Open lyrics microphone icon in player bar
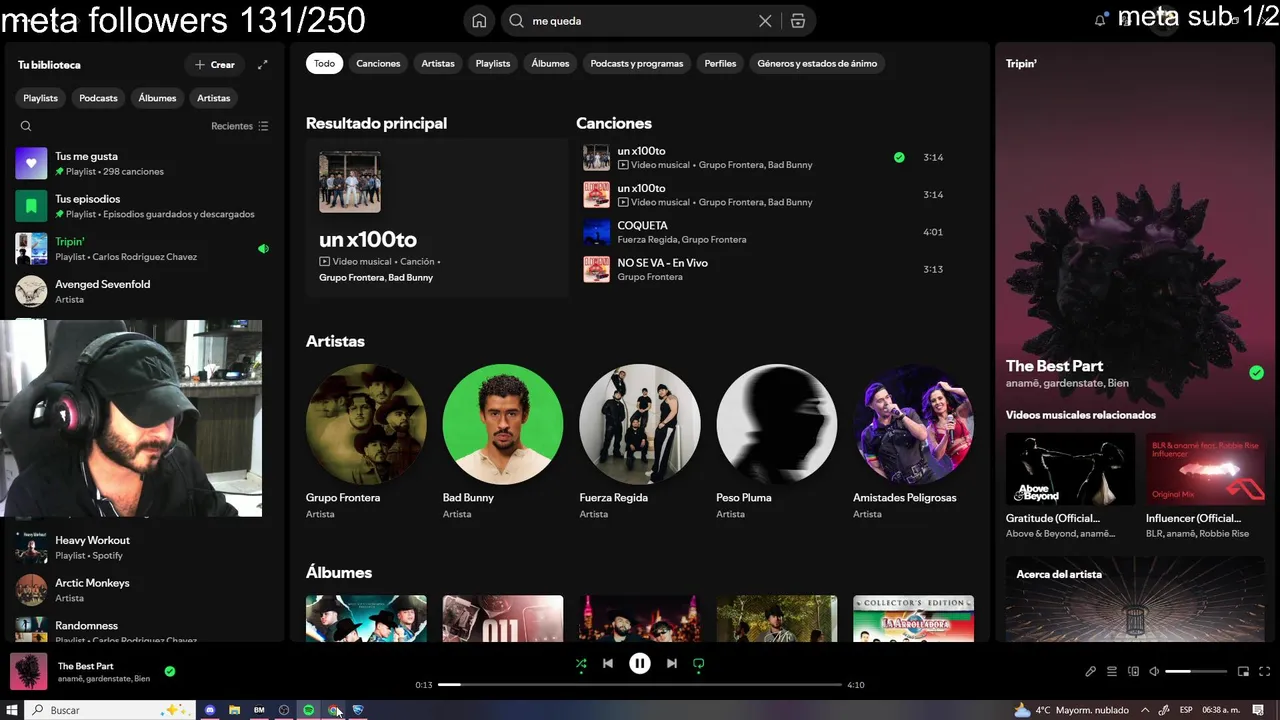1280x720 pixels. [1091, 671]
